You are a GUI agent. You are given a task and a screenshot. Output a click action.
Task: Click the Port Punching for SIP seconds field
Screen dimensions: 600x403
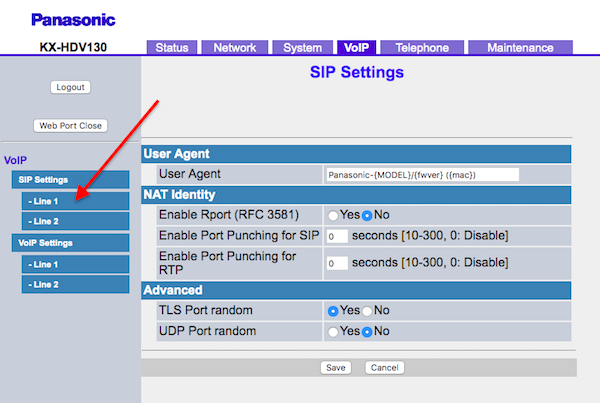click(336, 236)
